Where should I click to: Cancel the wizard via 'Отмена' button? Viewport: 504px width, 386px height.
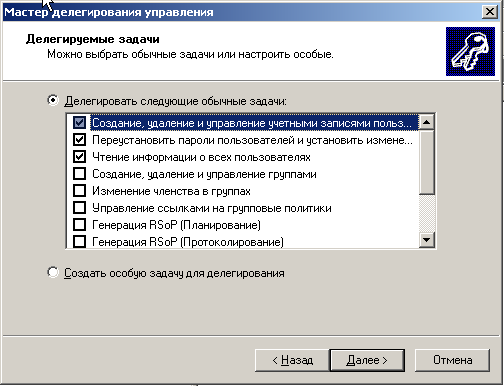452,360
